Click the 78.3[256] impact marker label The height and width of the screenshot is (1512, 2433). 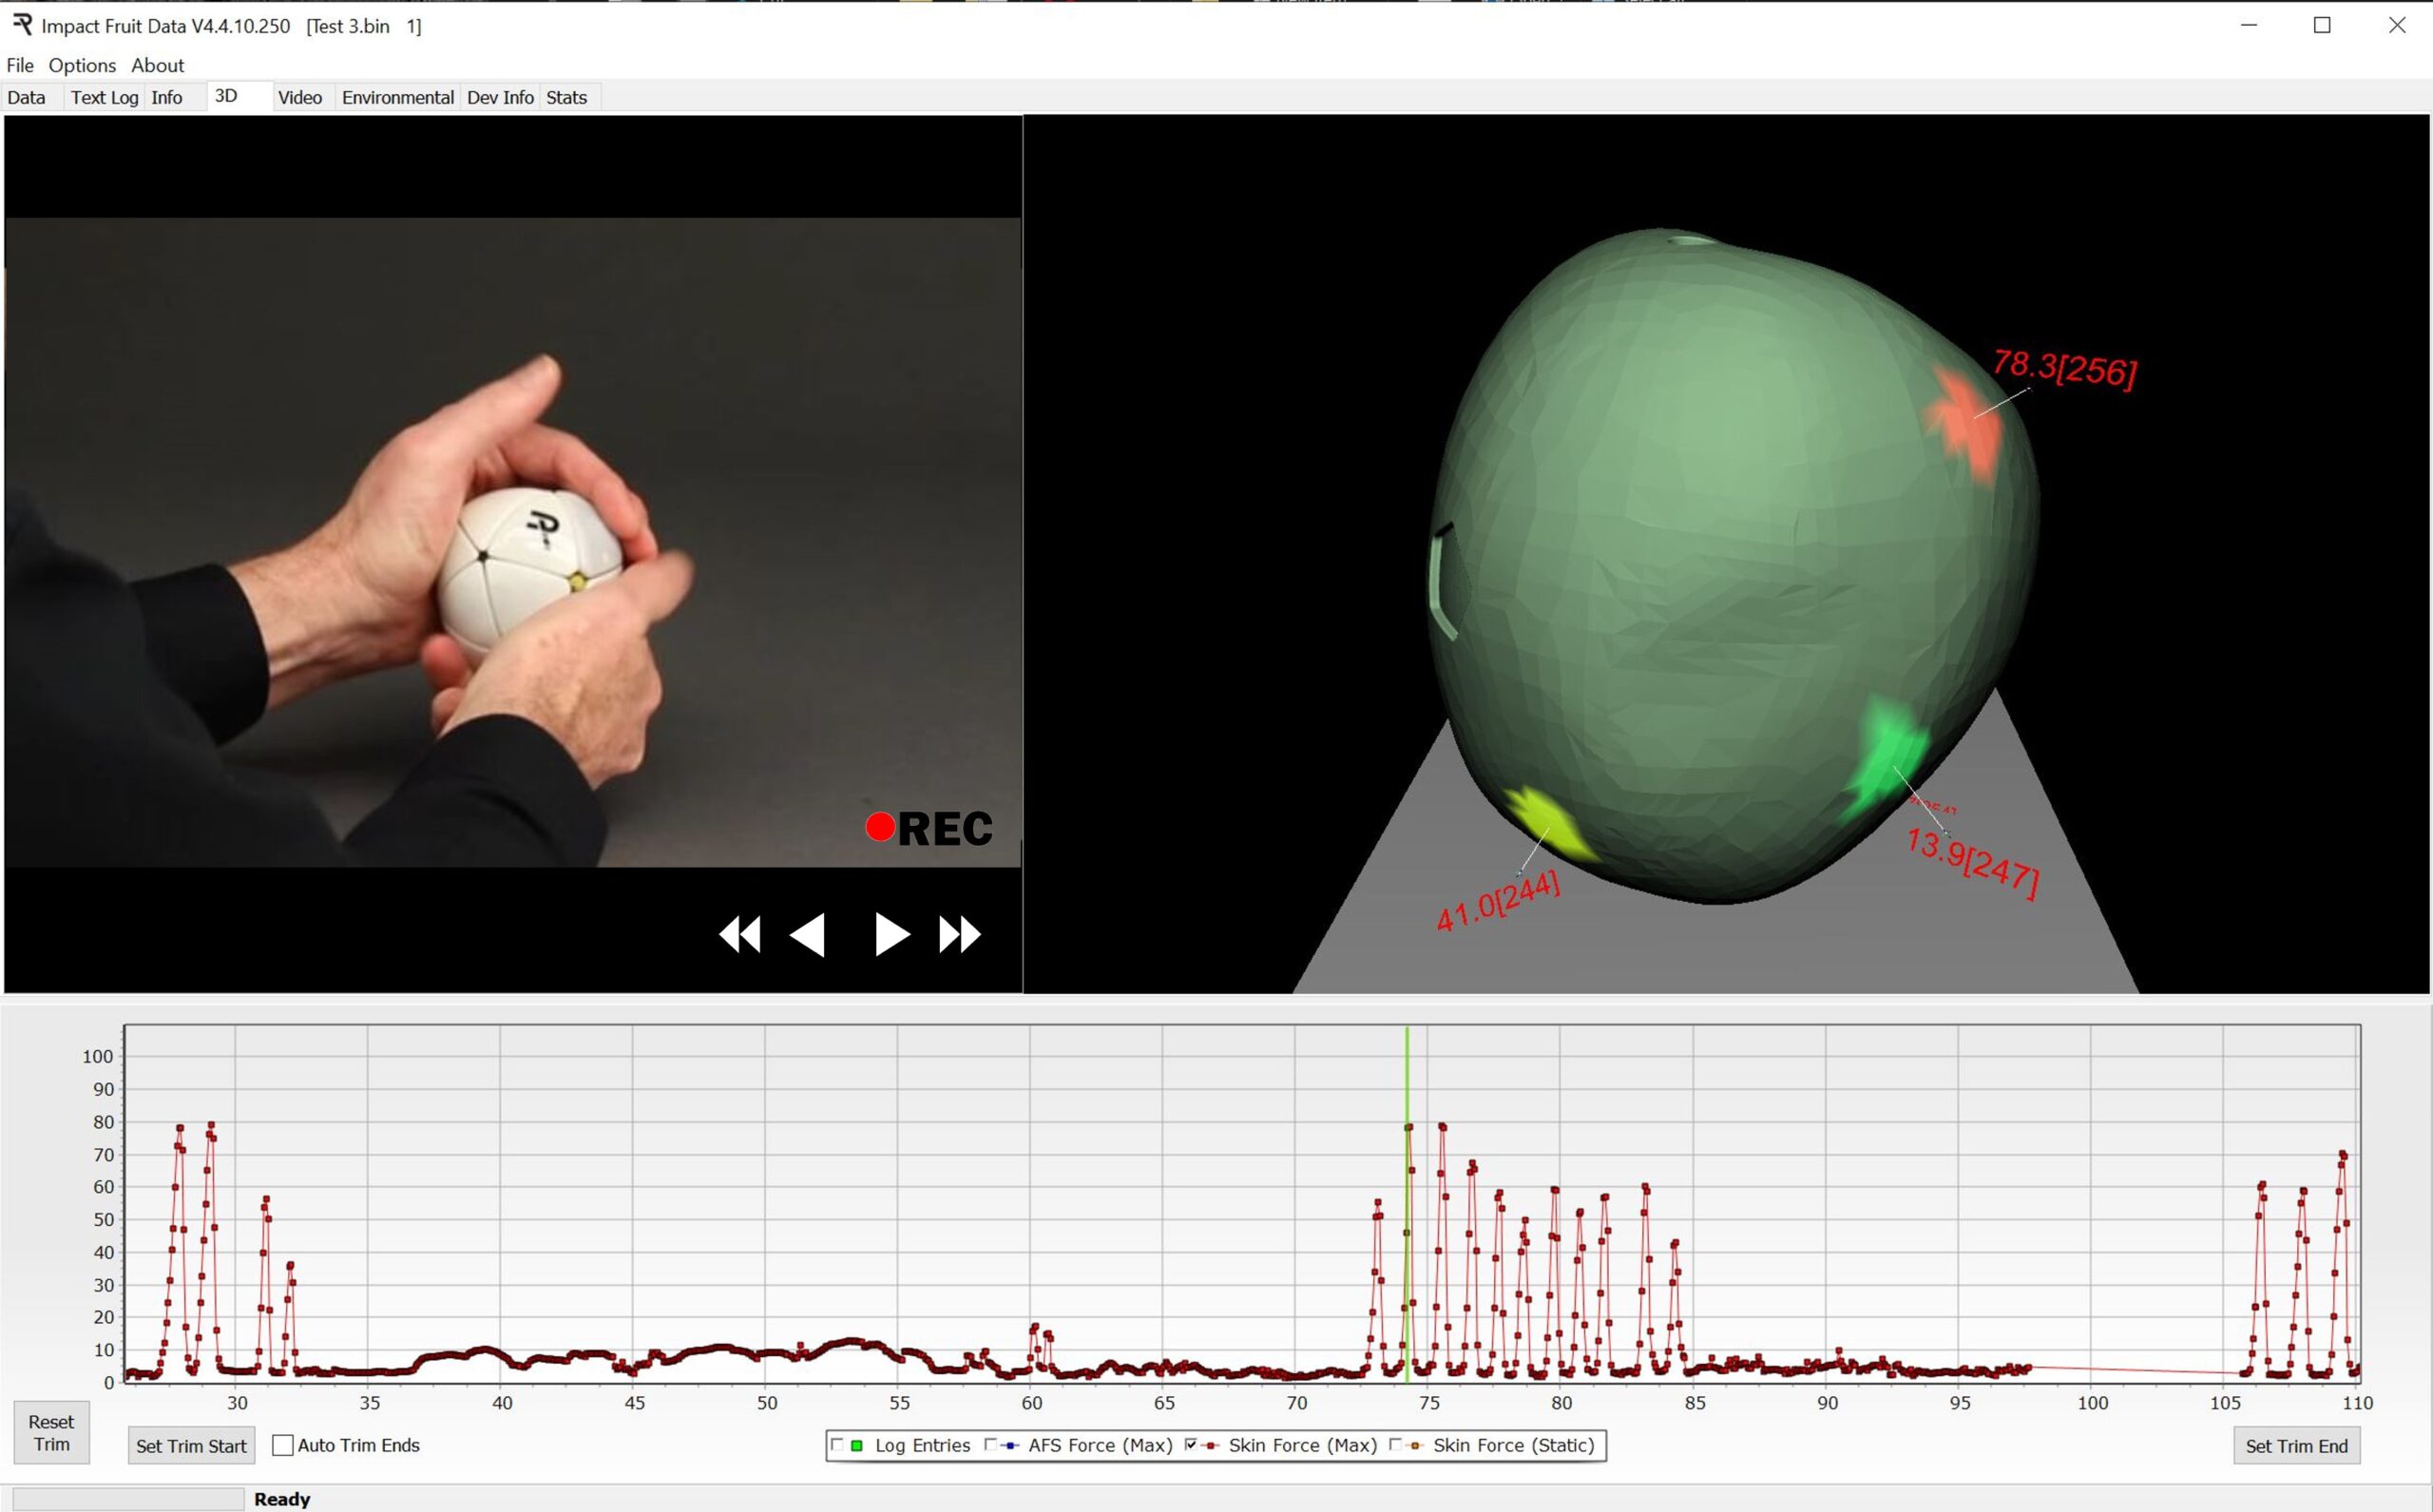coord(2064,369)
